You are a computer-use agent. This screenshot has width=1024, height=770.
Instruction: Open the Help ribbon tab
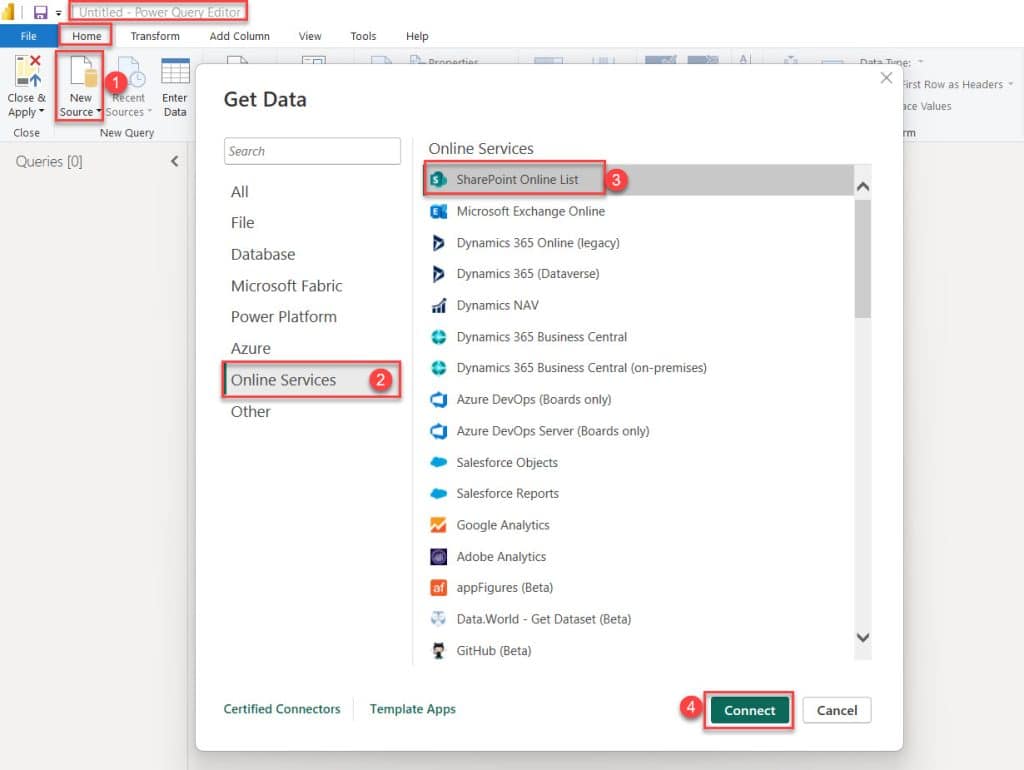pyautogui.click(x=417, y=36)
